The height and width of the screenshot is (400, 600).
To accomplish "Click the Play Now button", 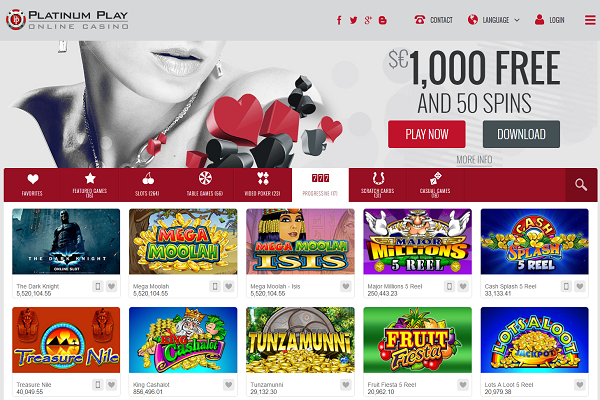I will 427,134.
